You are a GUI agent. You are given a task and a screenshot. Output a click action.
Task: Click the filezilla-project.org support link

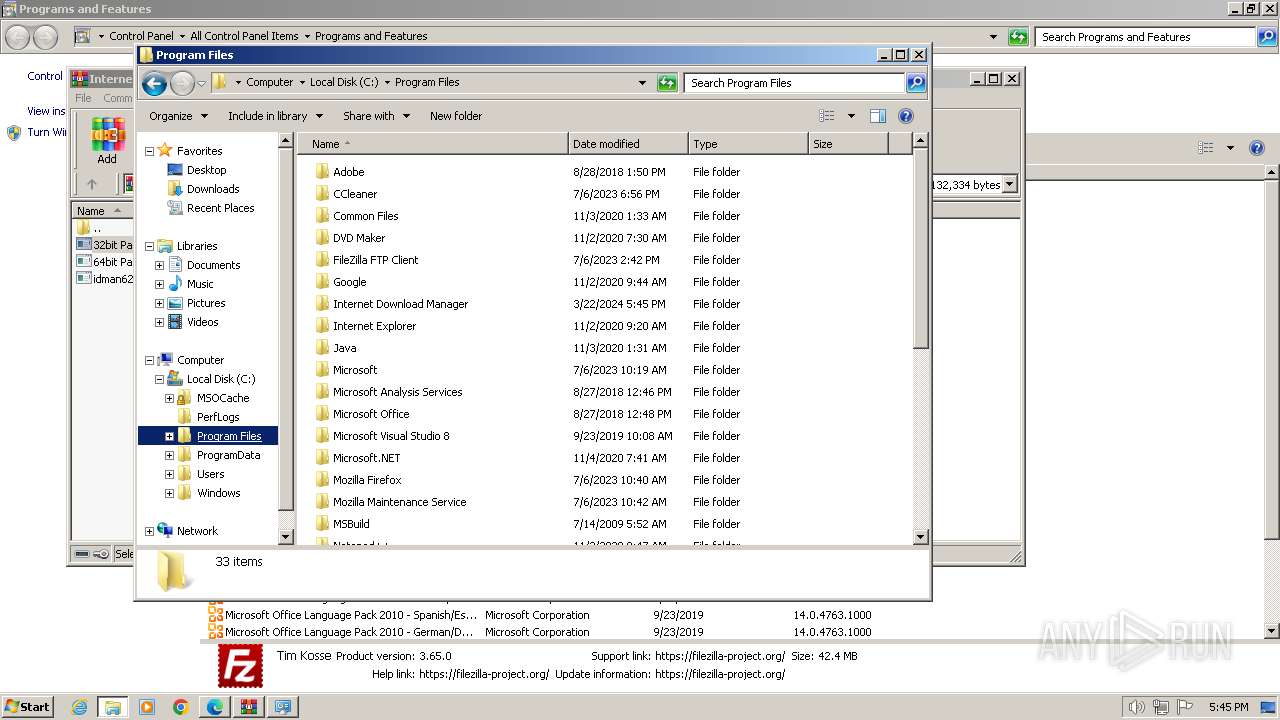tap(720, 656)
